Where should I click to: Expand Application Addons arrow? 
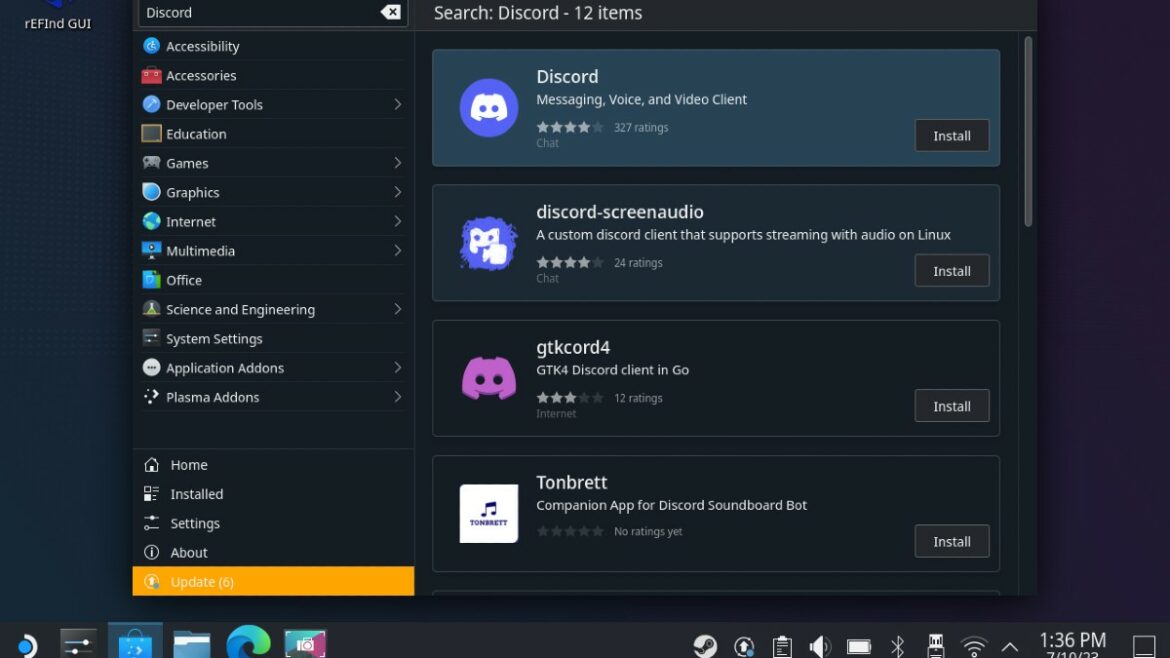398,368
